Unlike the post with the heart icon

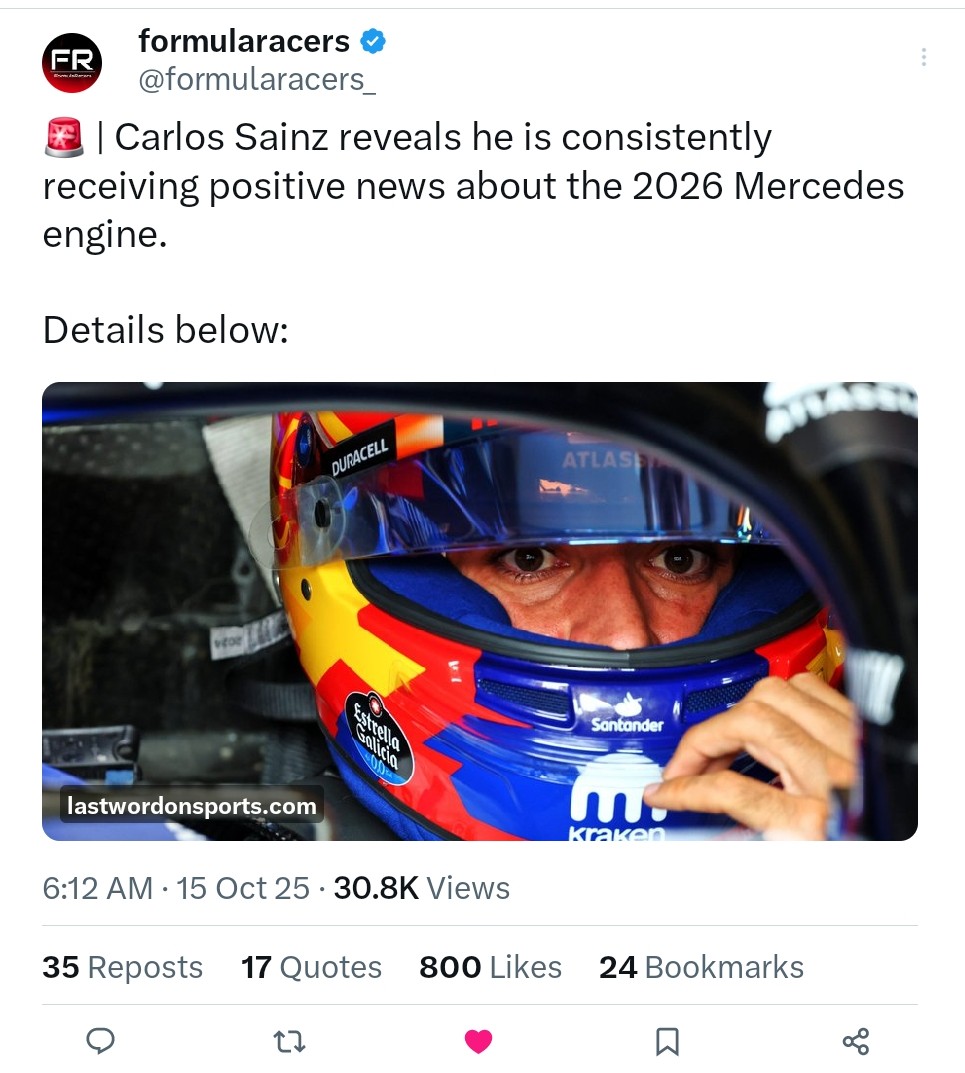(x=479, y=1042)
